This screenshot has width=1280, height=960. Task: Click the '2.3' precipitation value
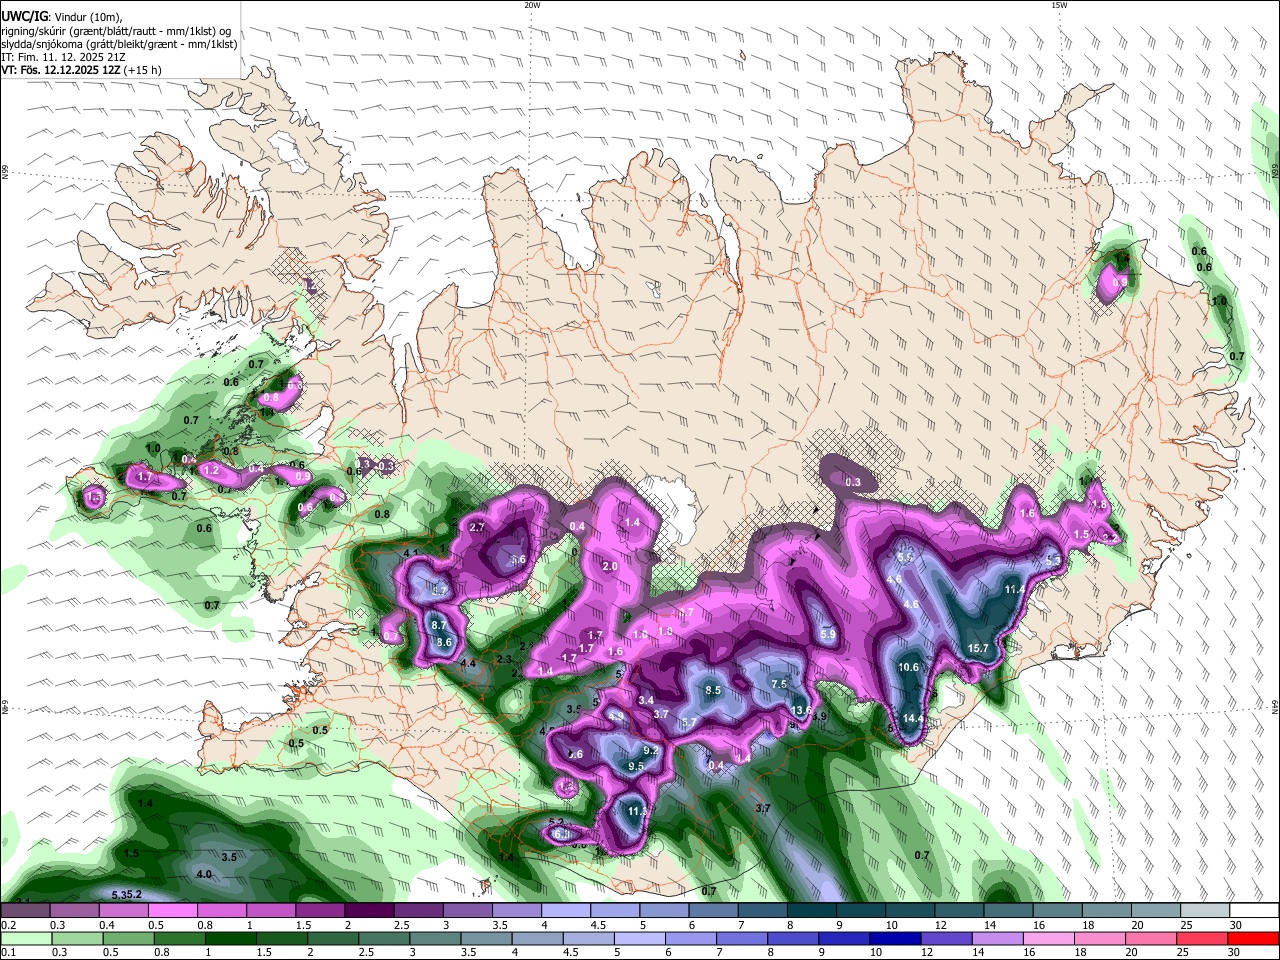tap(503, 659)
